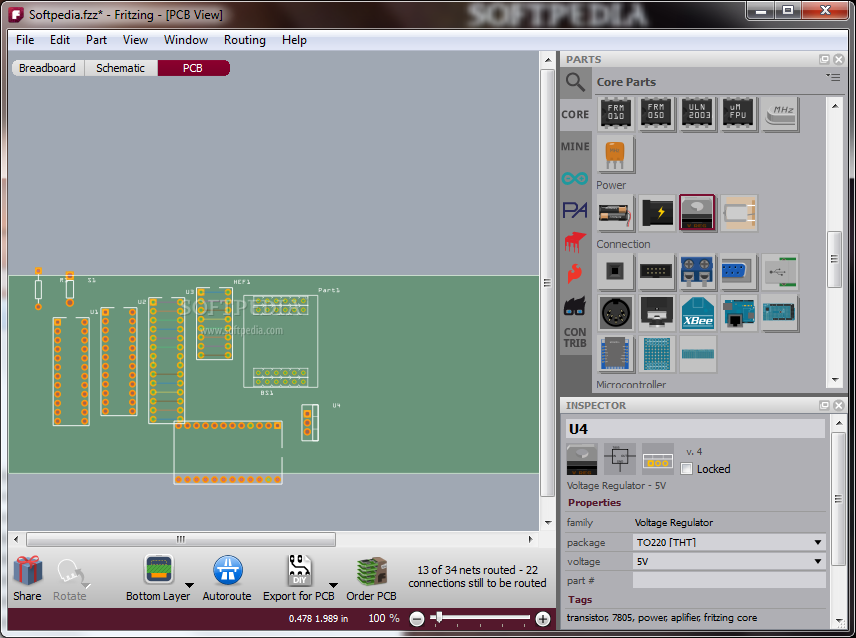Open the Arduino parts bin
This screenshot has height=638, width=856.
point(575,178)
